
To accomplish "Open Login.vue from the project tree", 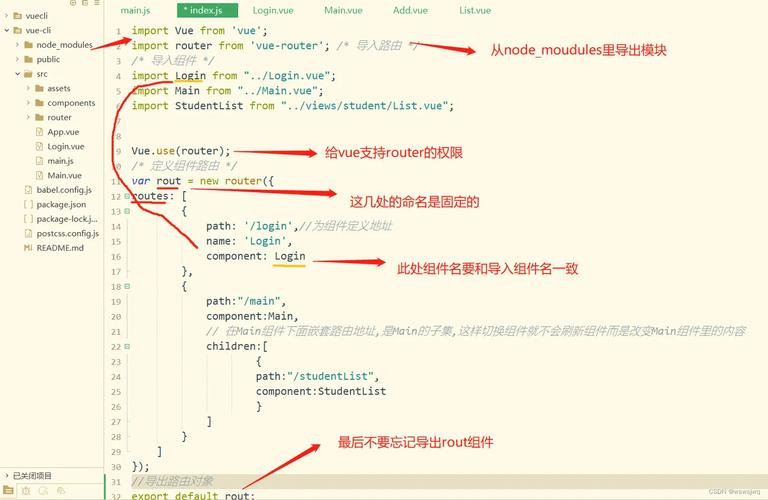I will (x=66, y=146).
